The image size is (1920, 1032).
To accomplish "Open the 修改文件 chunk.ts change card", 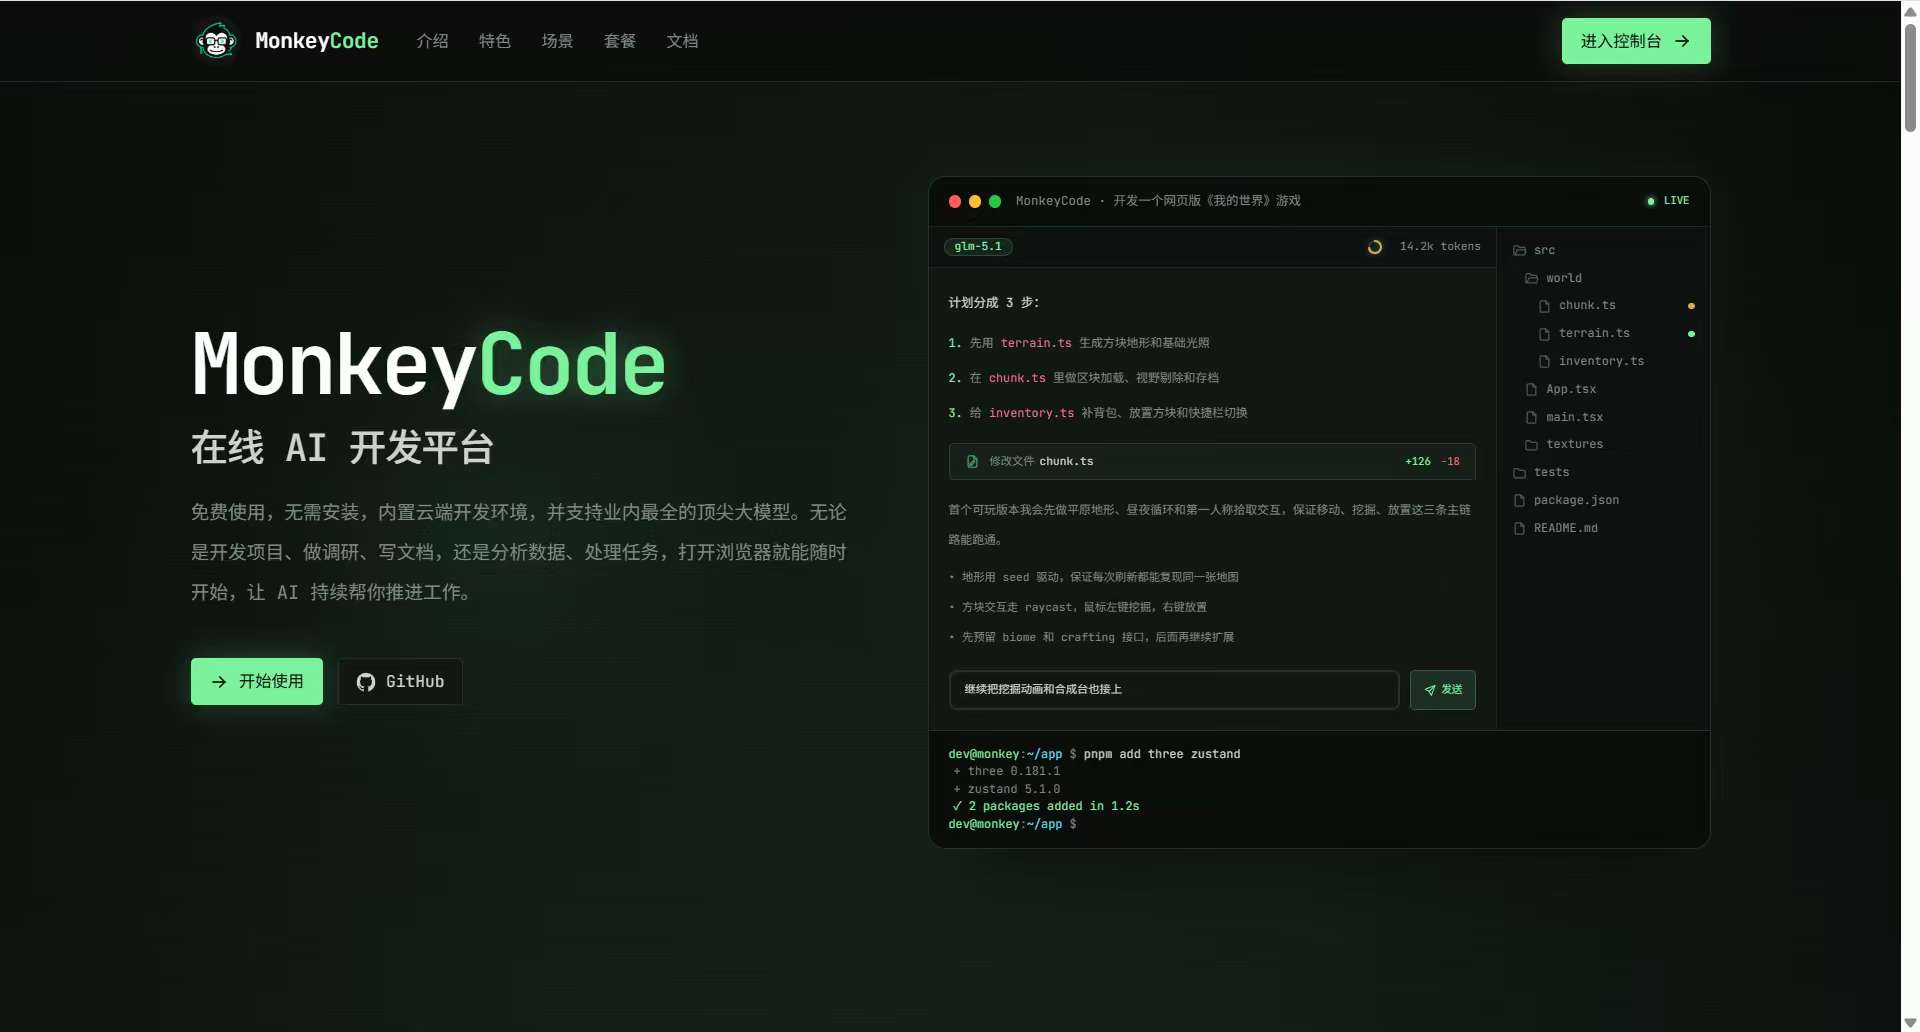I will coord(1212,461).
